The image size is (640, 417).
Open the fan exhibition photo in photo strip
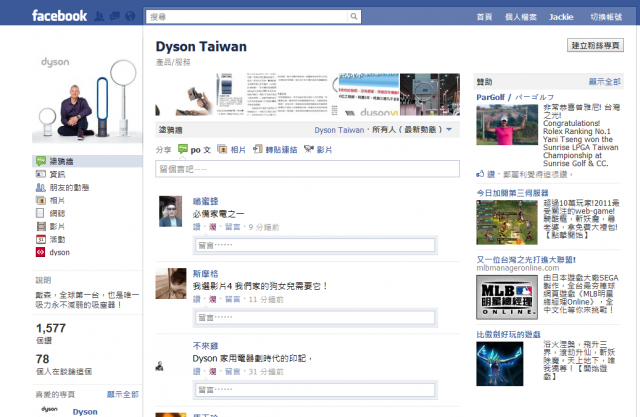tap(430, 95)
